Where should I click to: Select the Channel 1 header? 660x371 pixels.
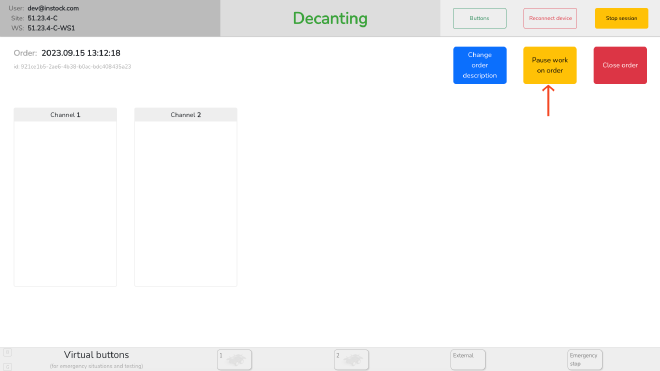(x=65, y=115)
